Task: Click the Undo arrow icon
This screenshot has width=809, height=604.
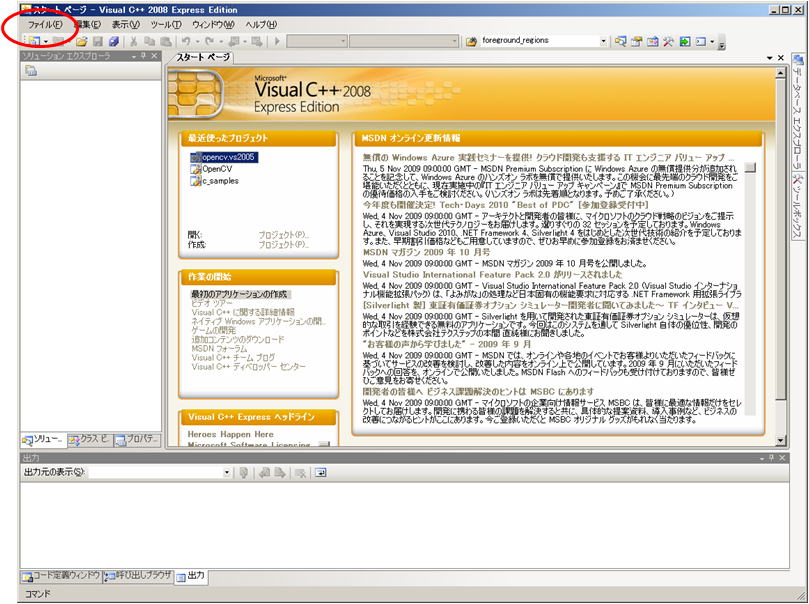Action: 186,41
